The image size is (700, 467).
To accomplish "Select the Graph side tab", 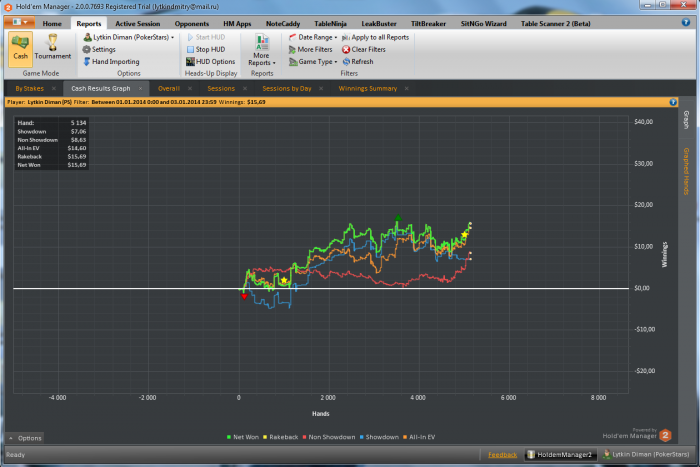I will (x=686, y=120).
